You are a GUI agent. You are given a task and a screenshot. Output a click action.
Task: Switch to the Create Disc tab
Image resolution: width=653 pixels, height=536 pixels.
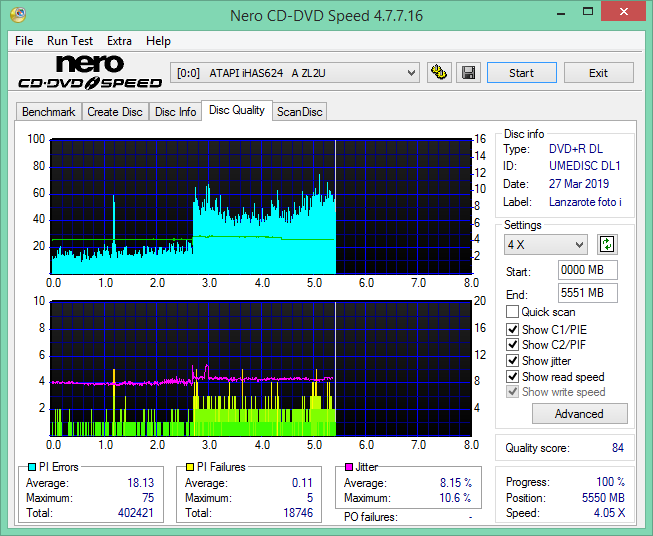click(115, 112)
